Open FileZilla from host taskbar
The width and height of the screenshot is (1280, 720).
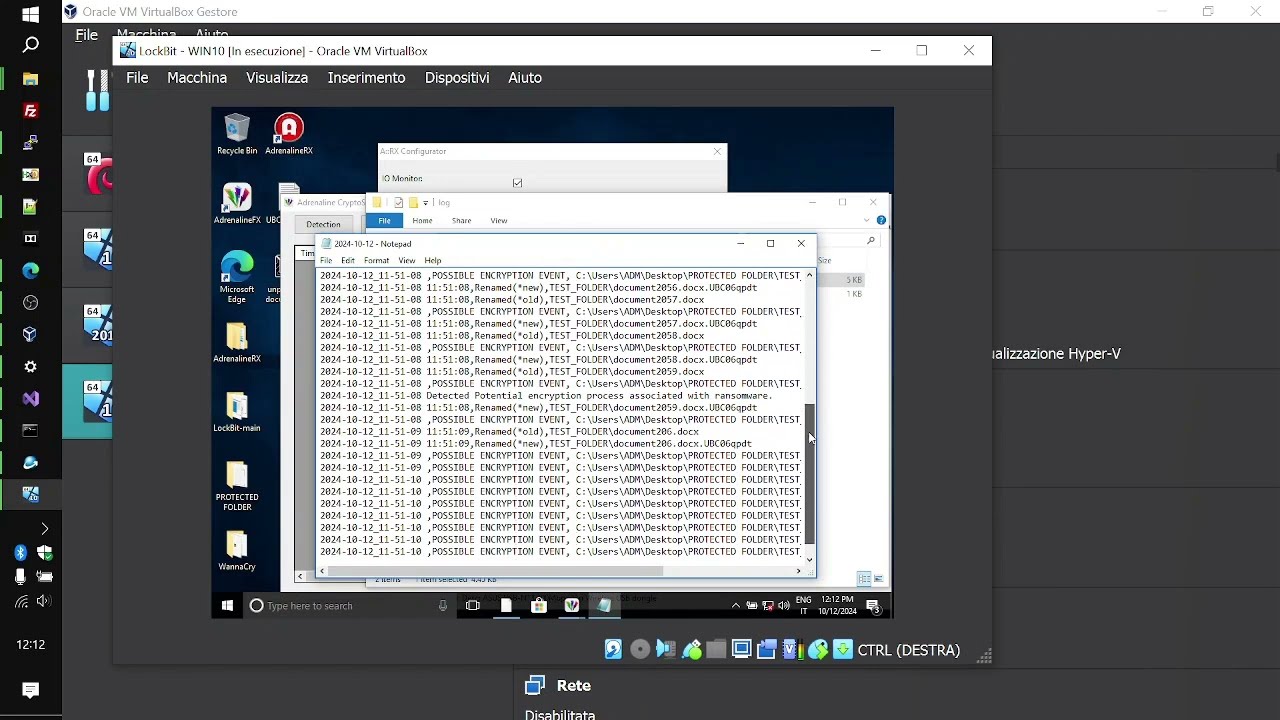point(30,111)
